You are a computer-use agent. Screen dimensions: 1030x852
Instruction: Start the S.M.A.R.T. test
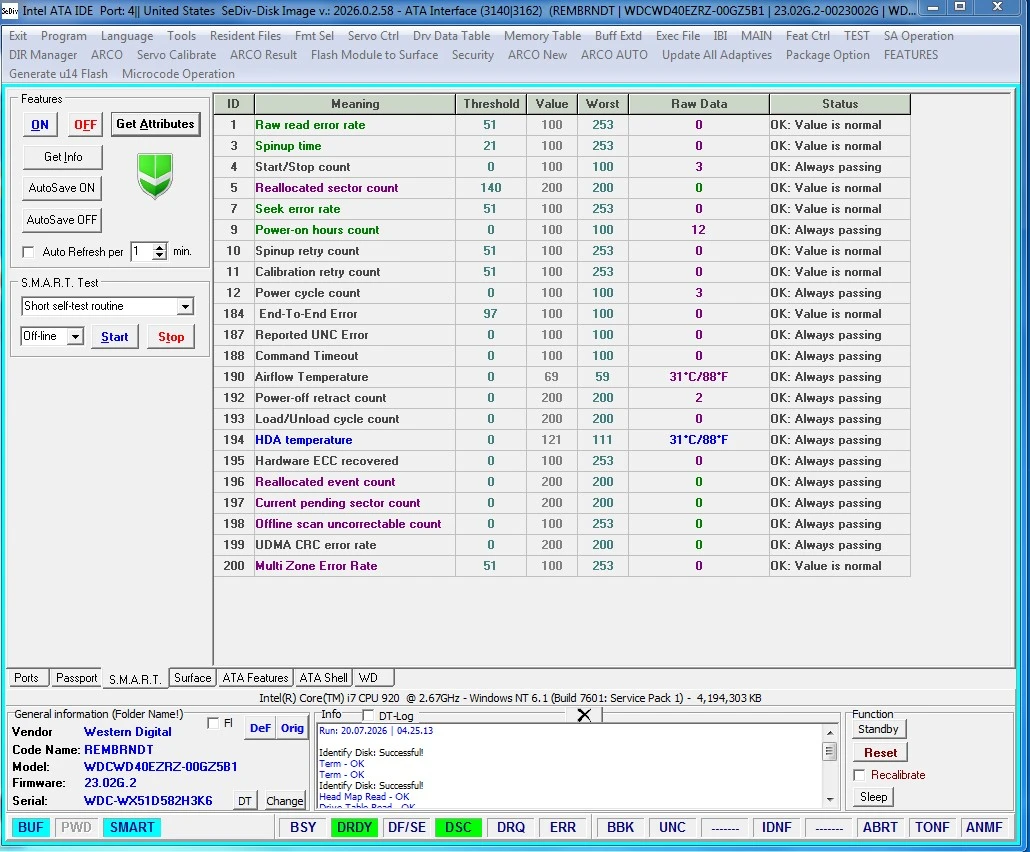click(115, 337)
